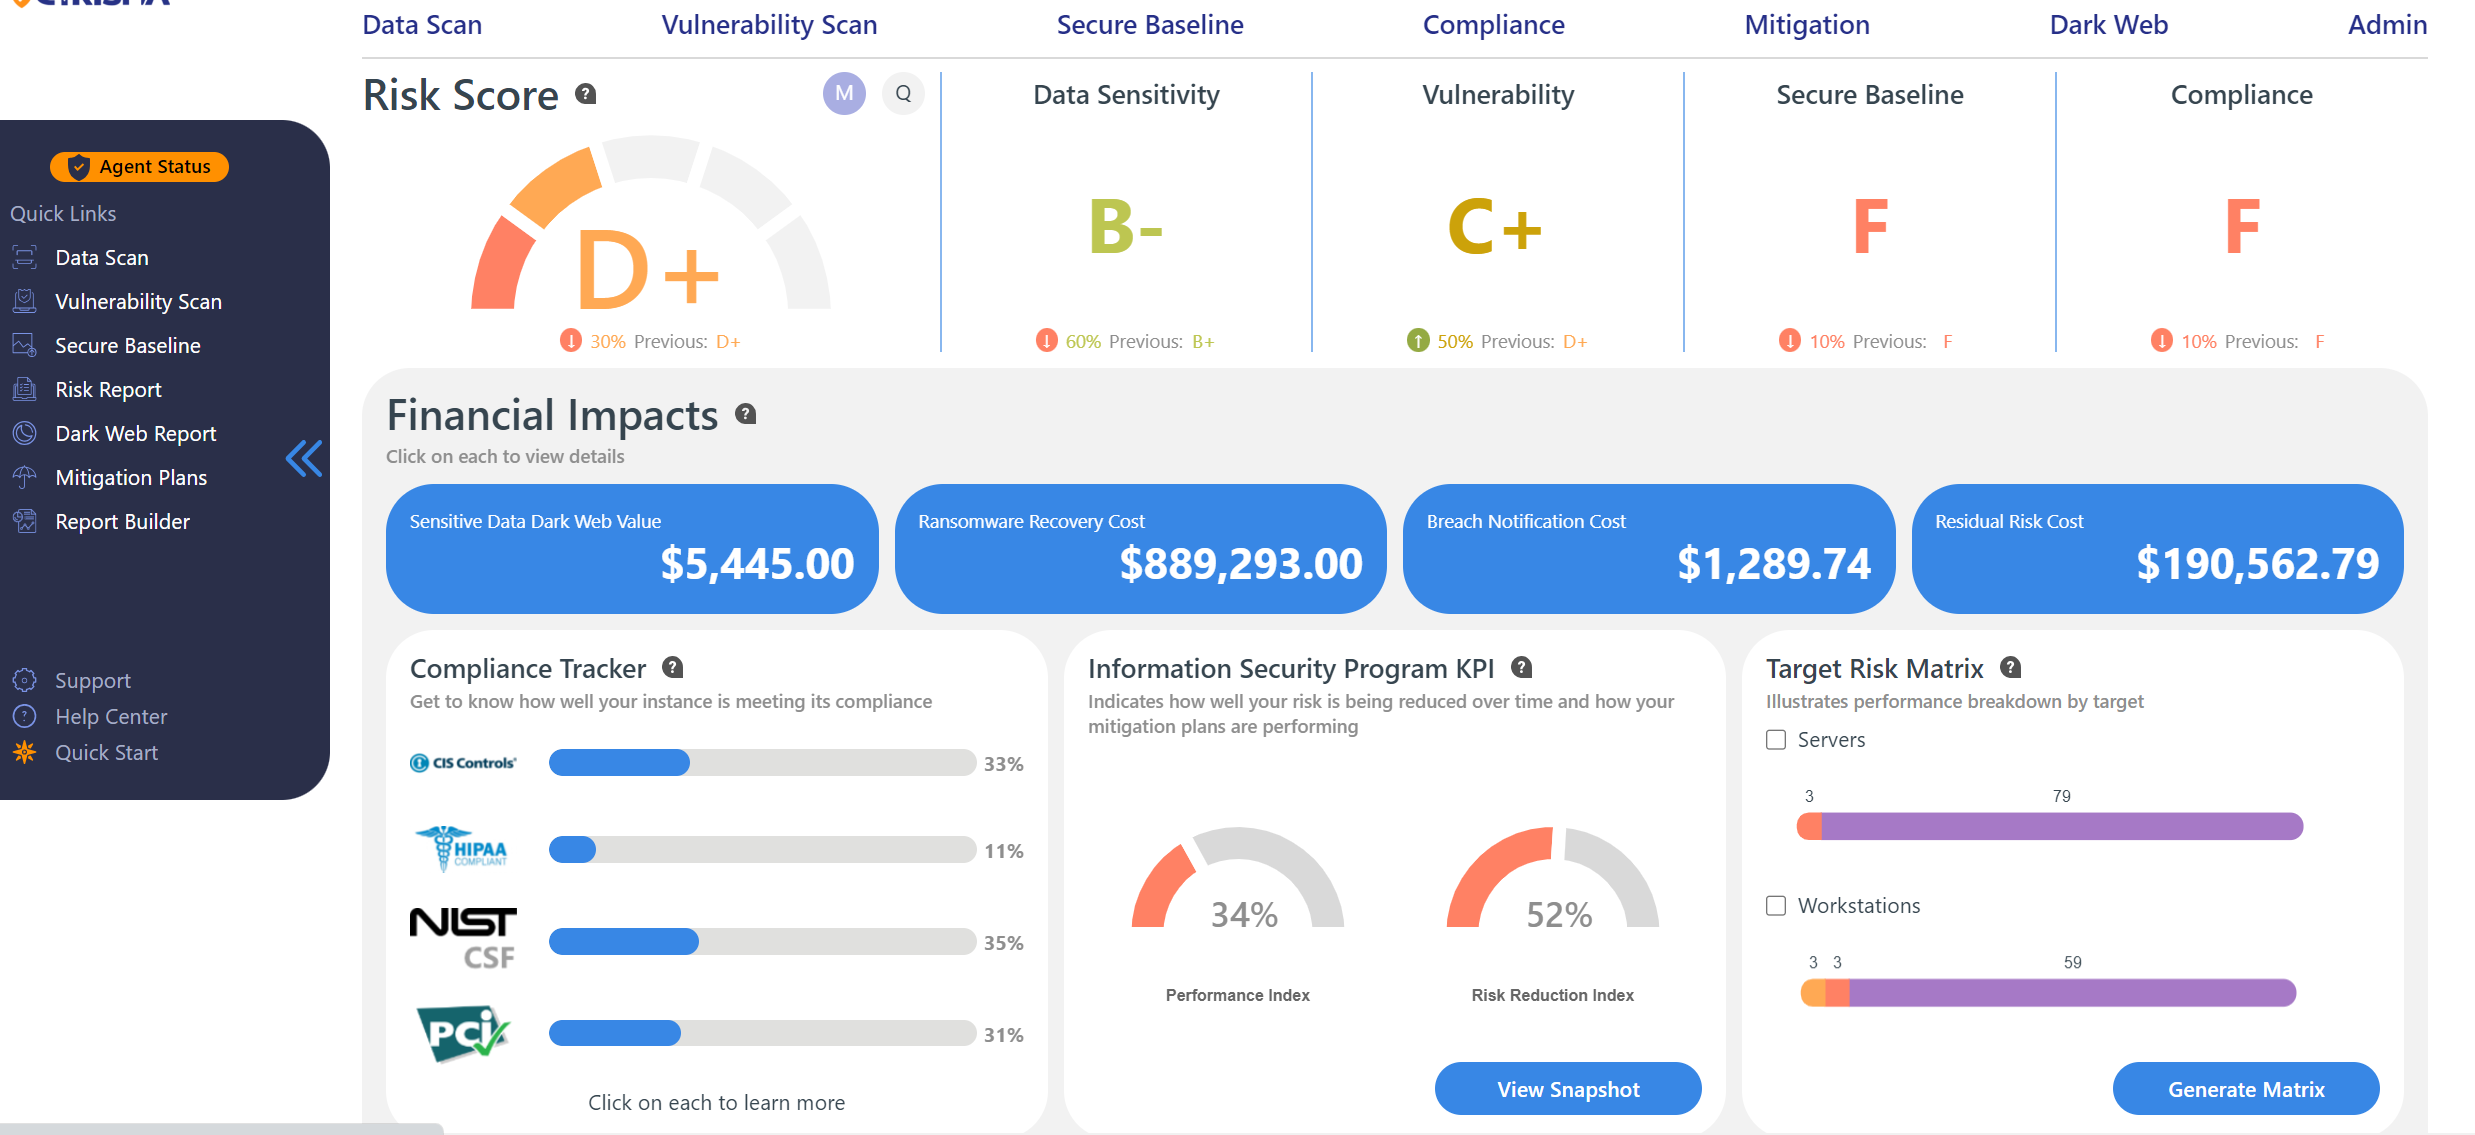
Task: Click the Data Scan sidebar icon
Action: tap(24, 257)
